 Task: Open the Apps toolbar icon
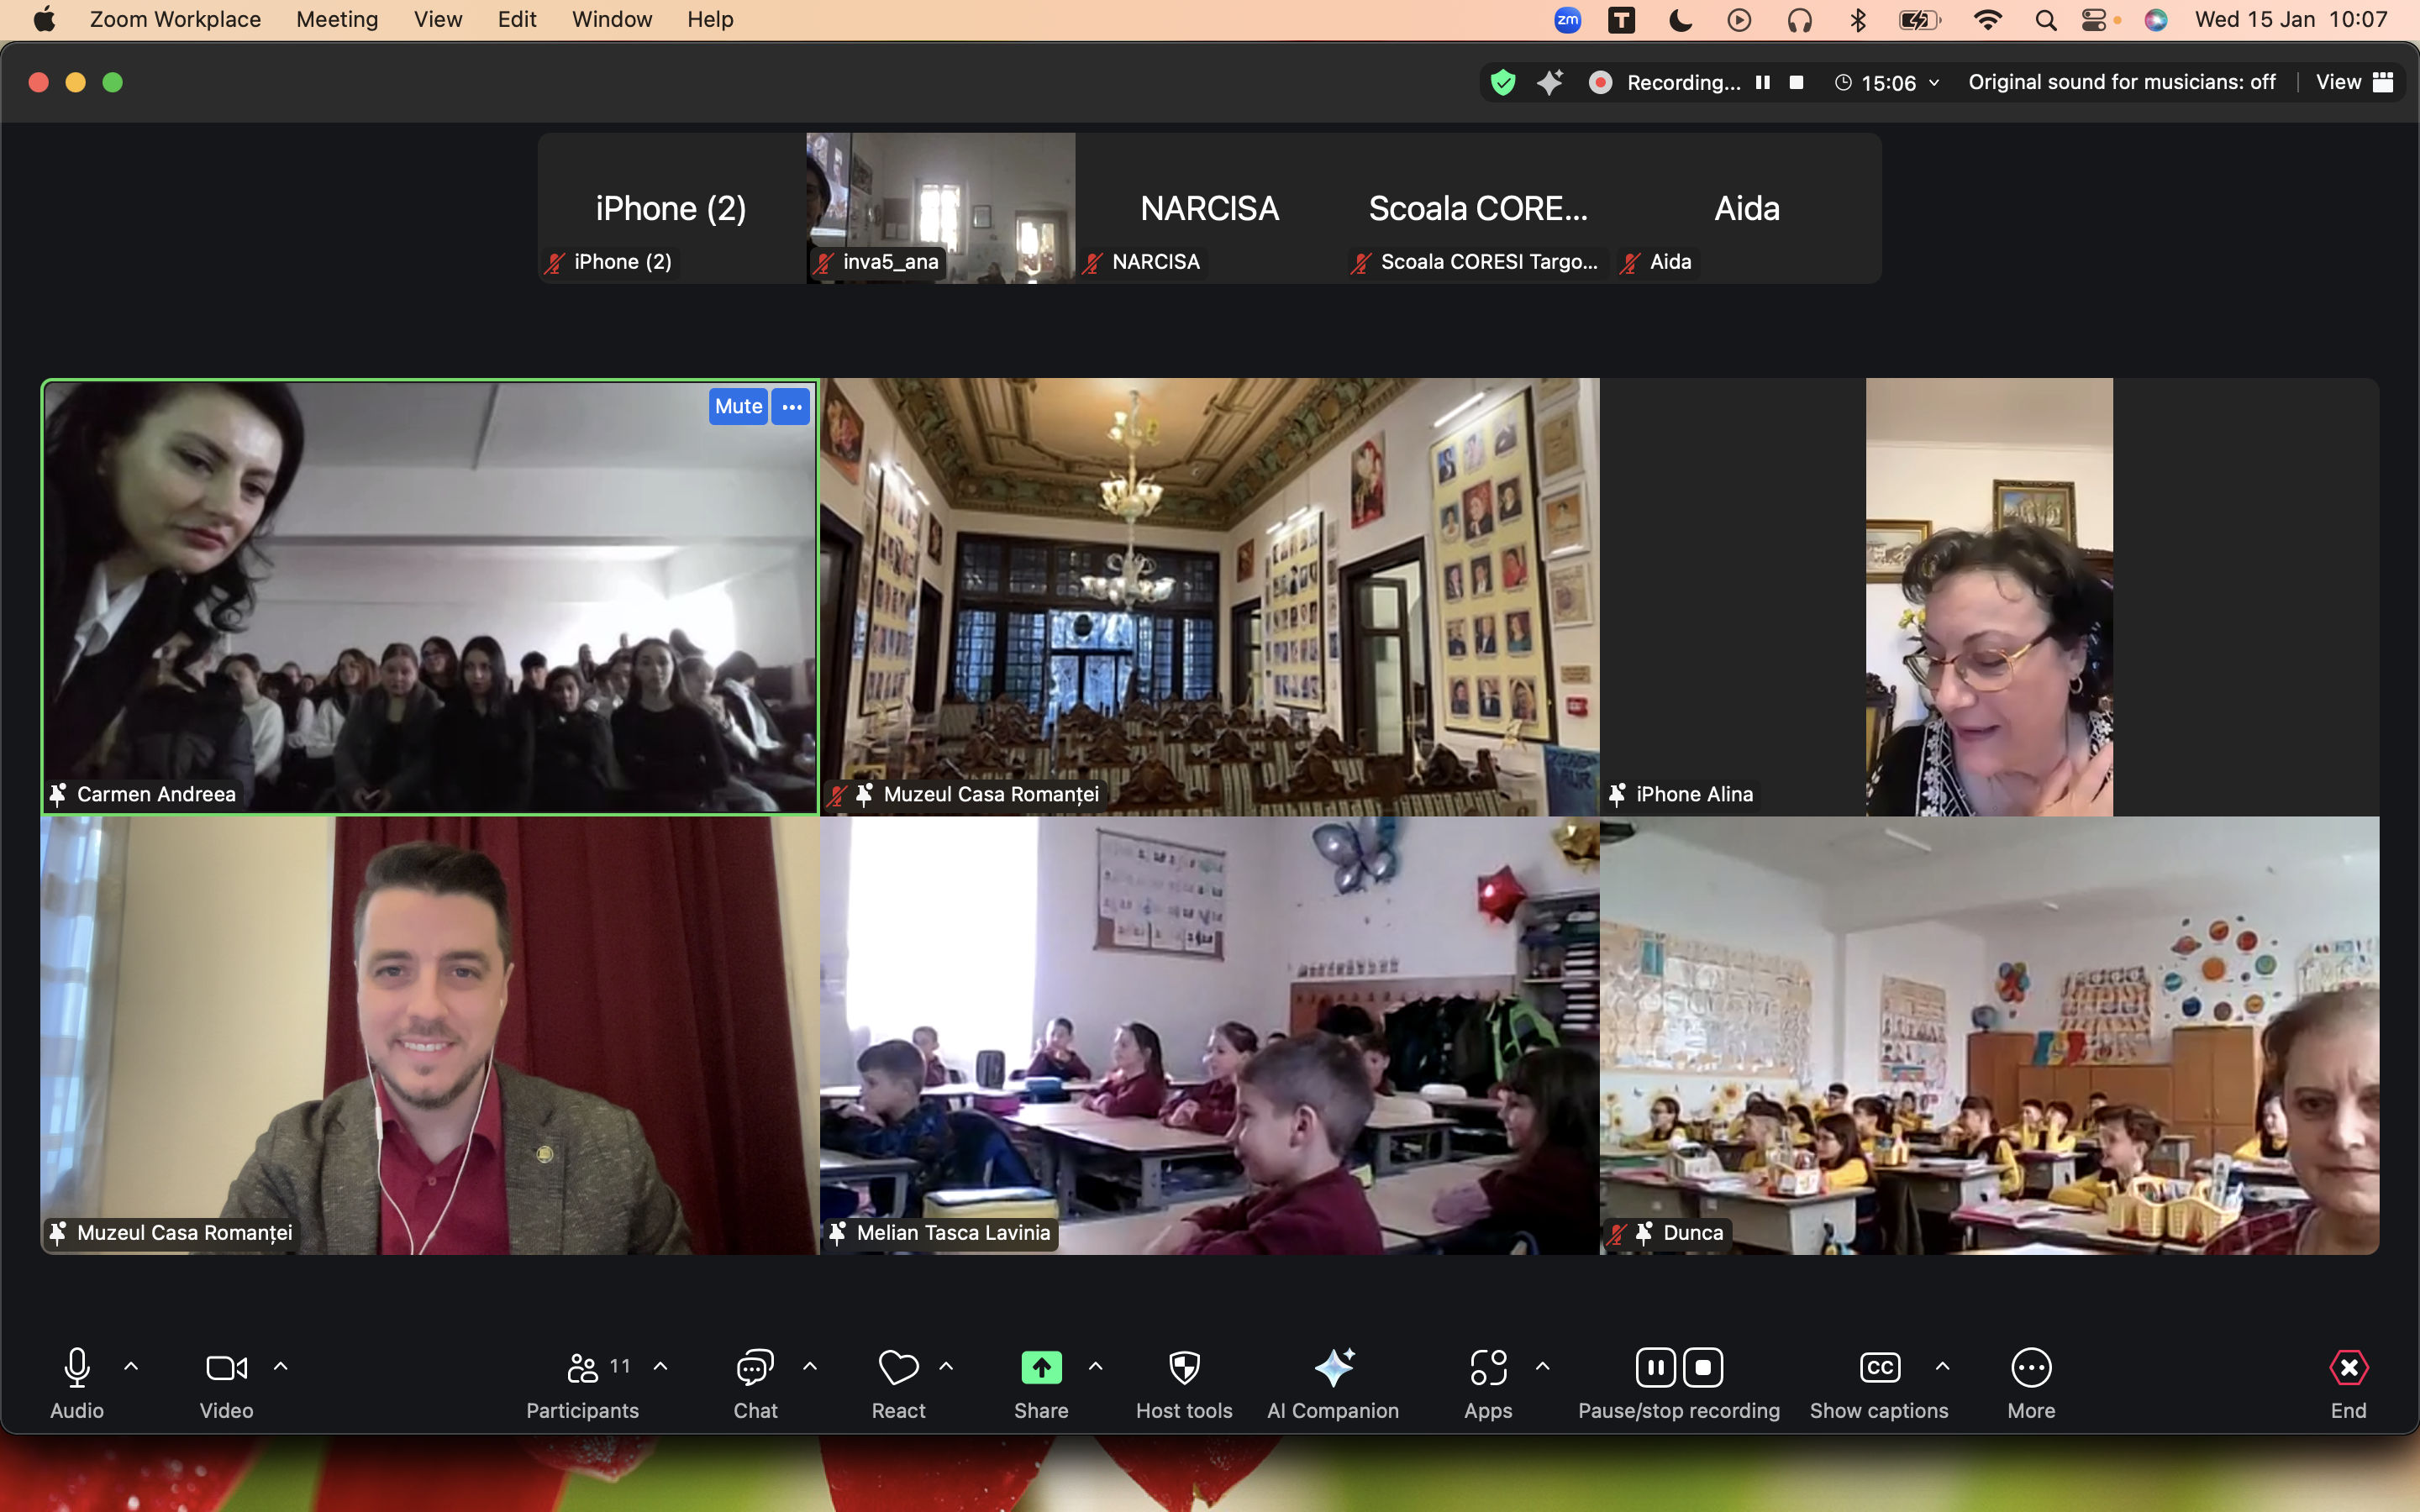tap(1488, 1367)
